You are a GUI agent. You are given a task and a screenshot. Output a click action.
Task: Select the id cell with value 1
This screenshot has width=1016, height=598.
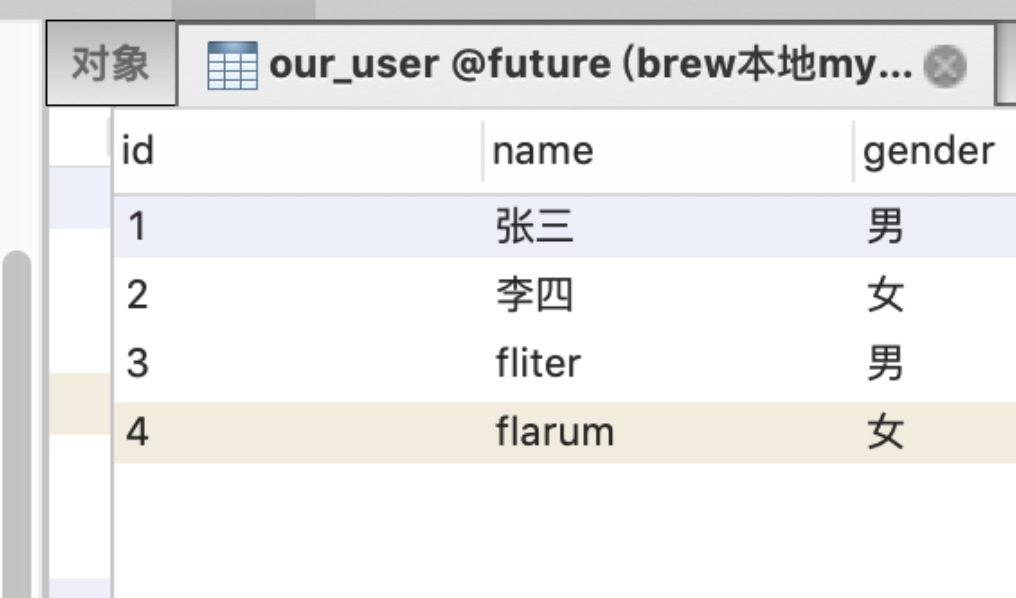[x=138, y=227]
